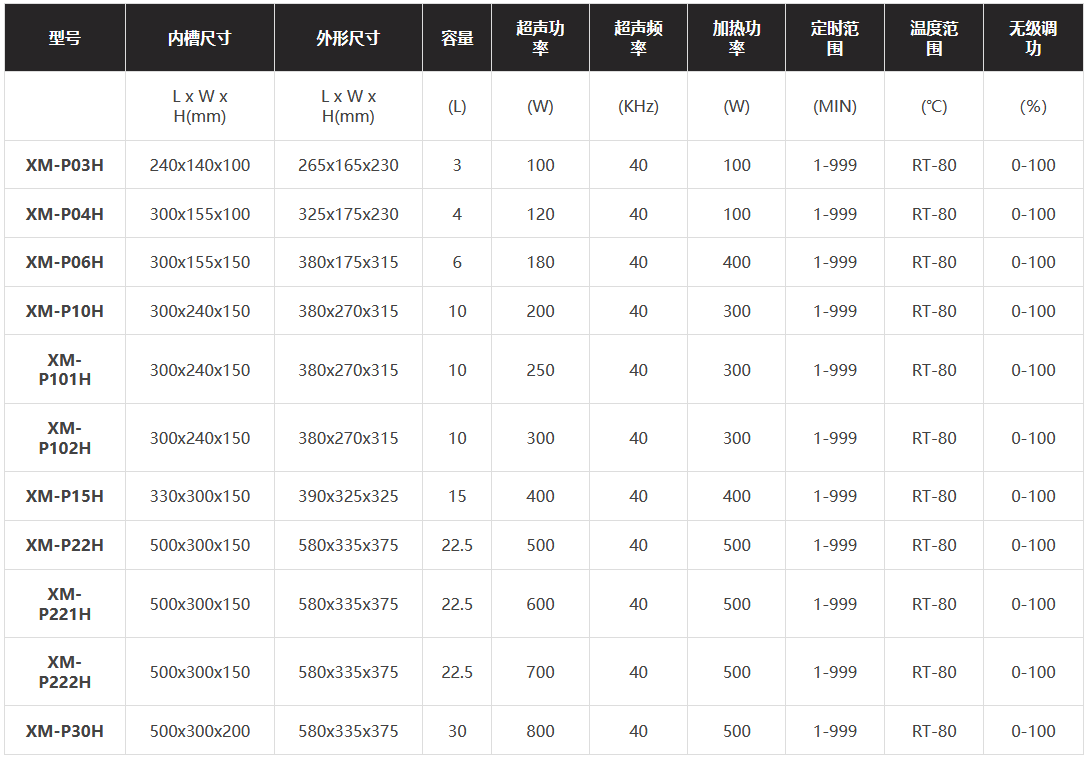
Task: Click the 型号 column header
Action: [65, 38]
